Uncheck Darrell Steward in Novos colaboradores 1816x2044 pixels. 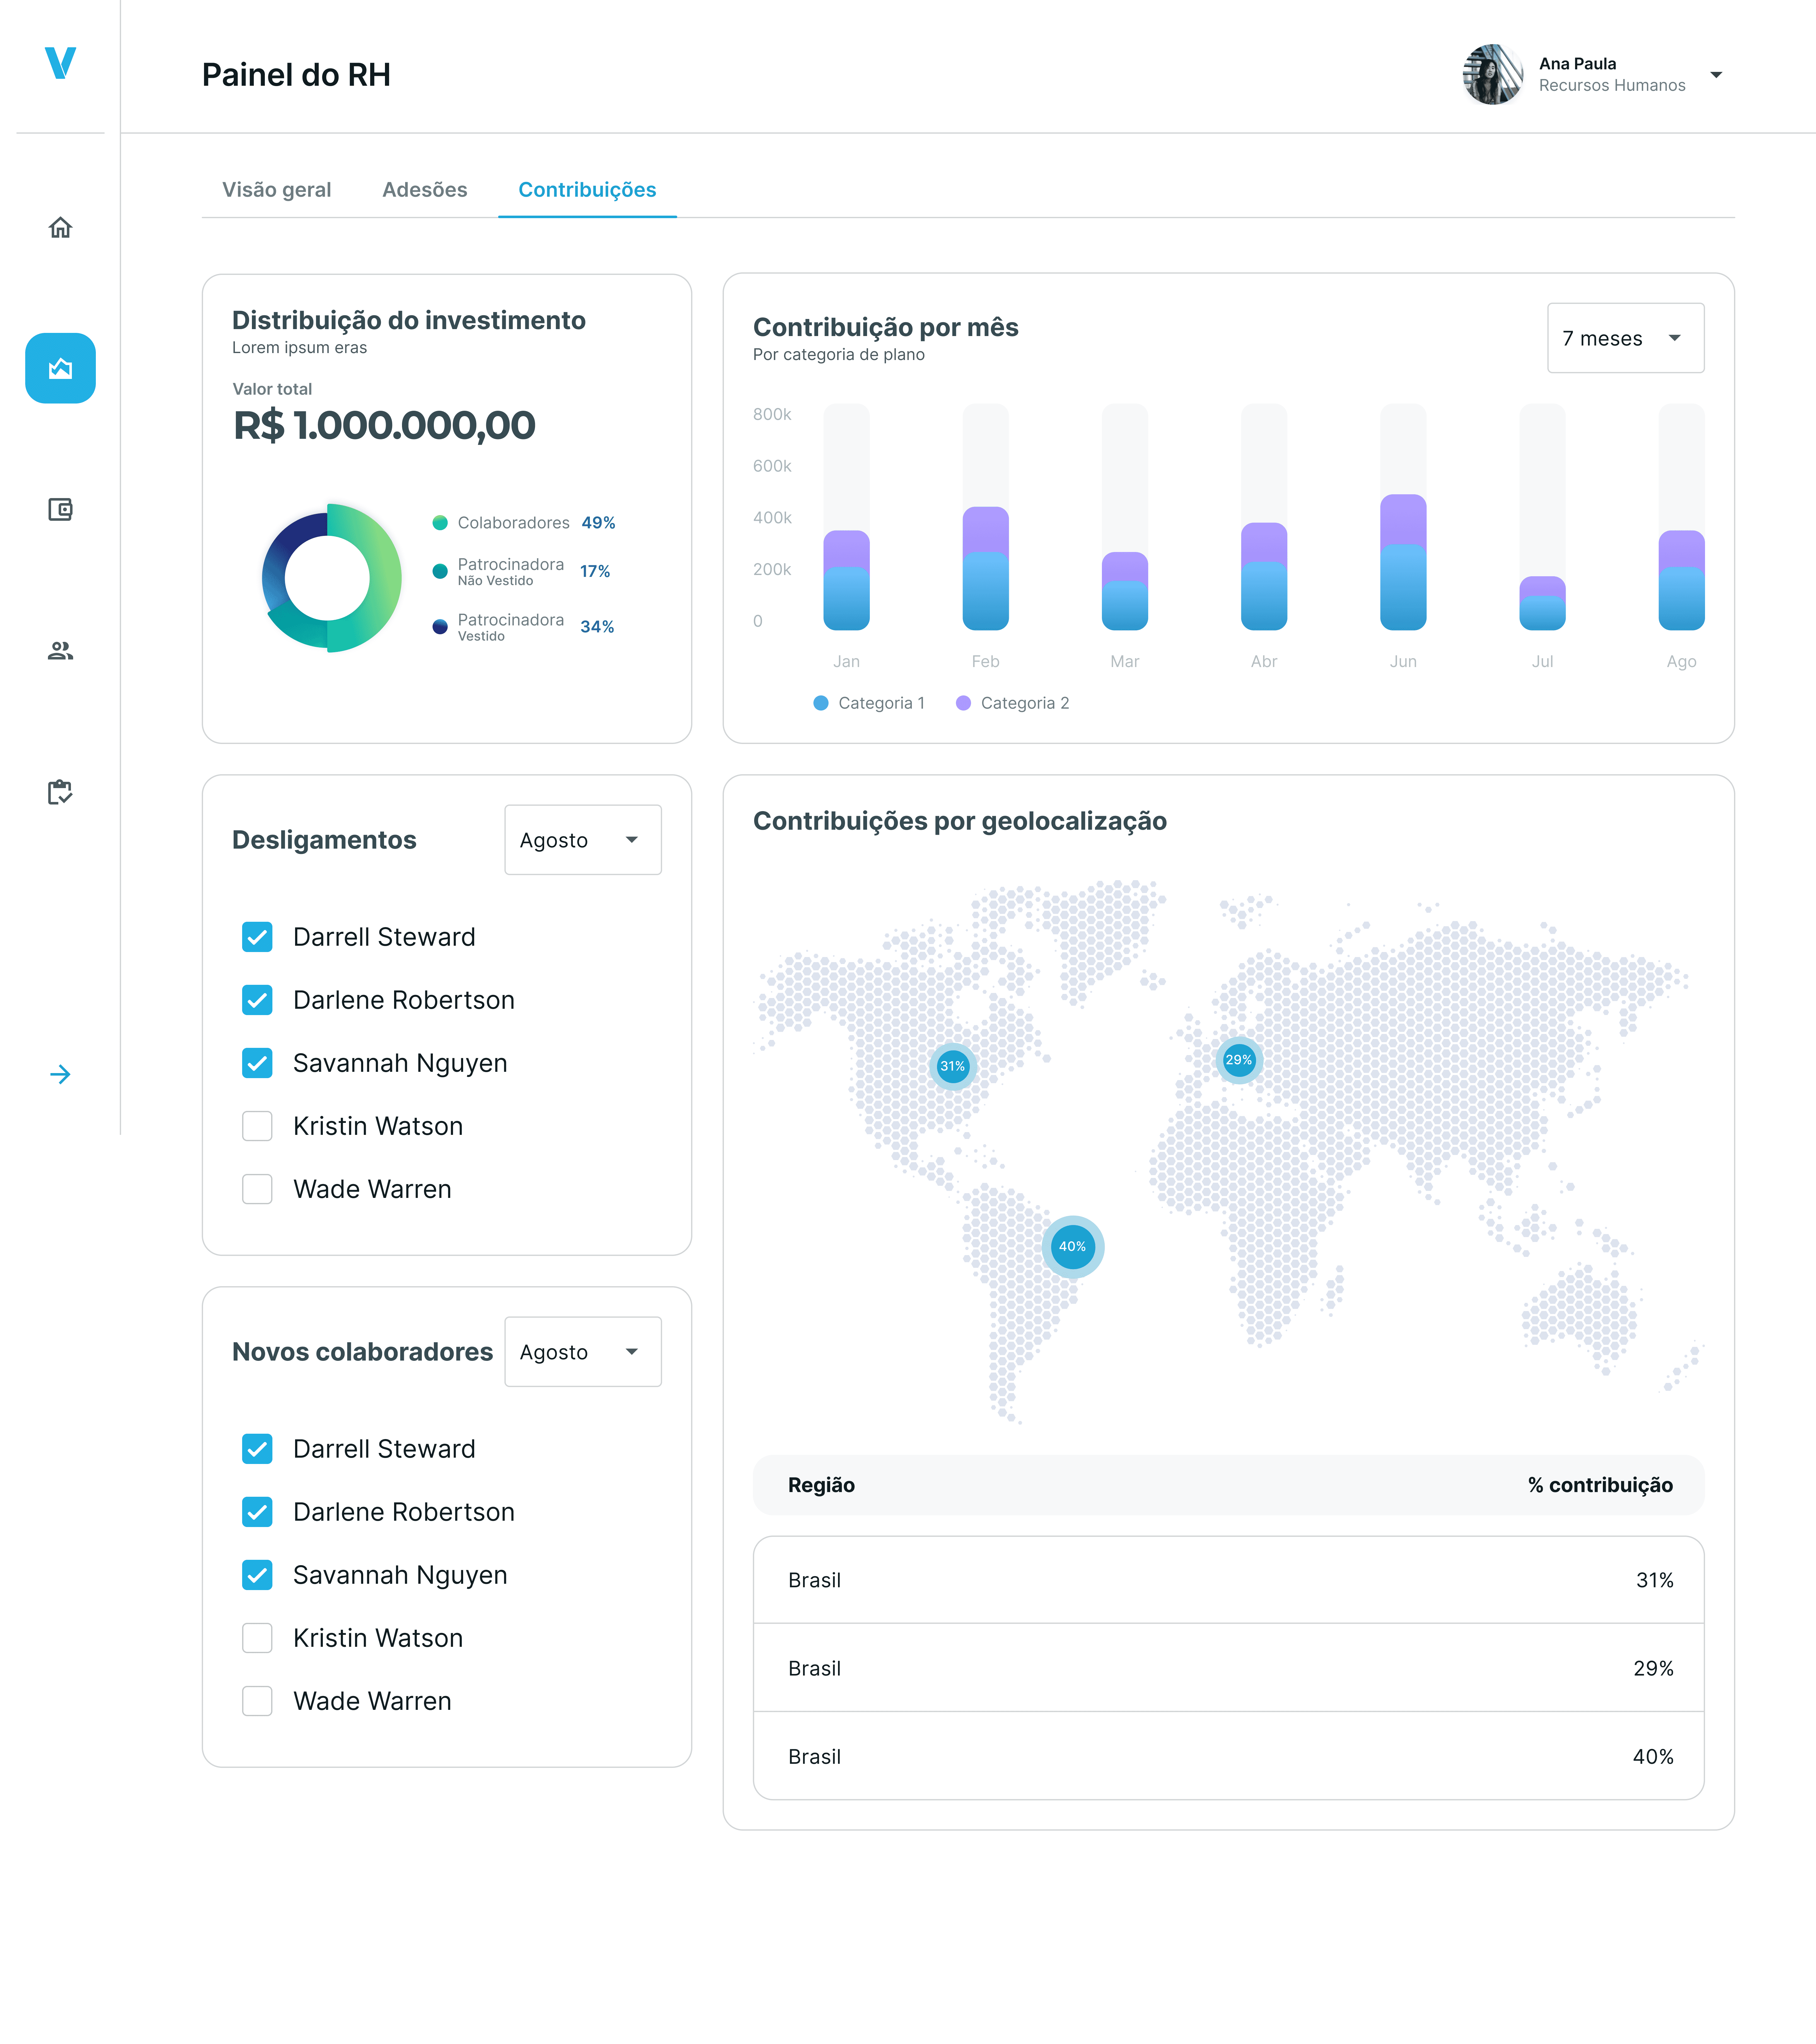pos(257,1449)
